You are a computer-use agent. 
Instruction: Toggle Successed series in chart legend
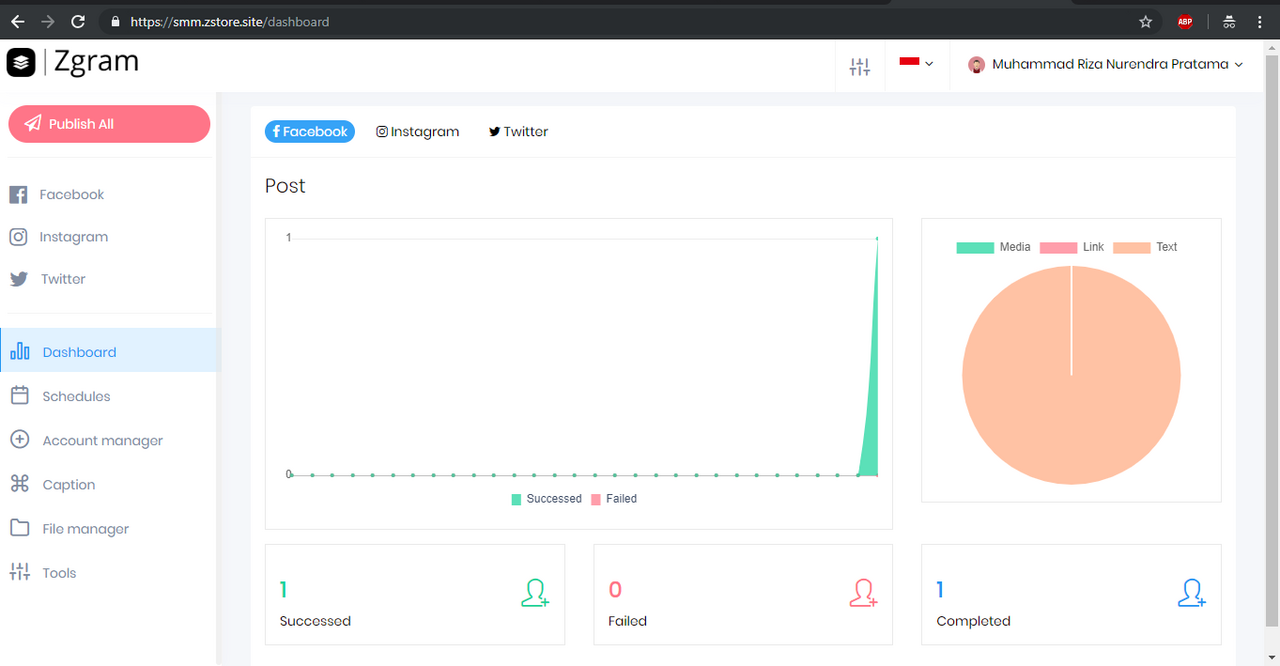point(547,499)
